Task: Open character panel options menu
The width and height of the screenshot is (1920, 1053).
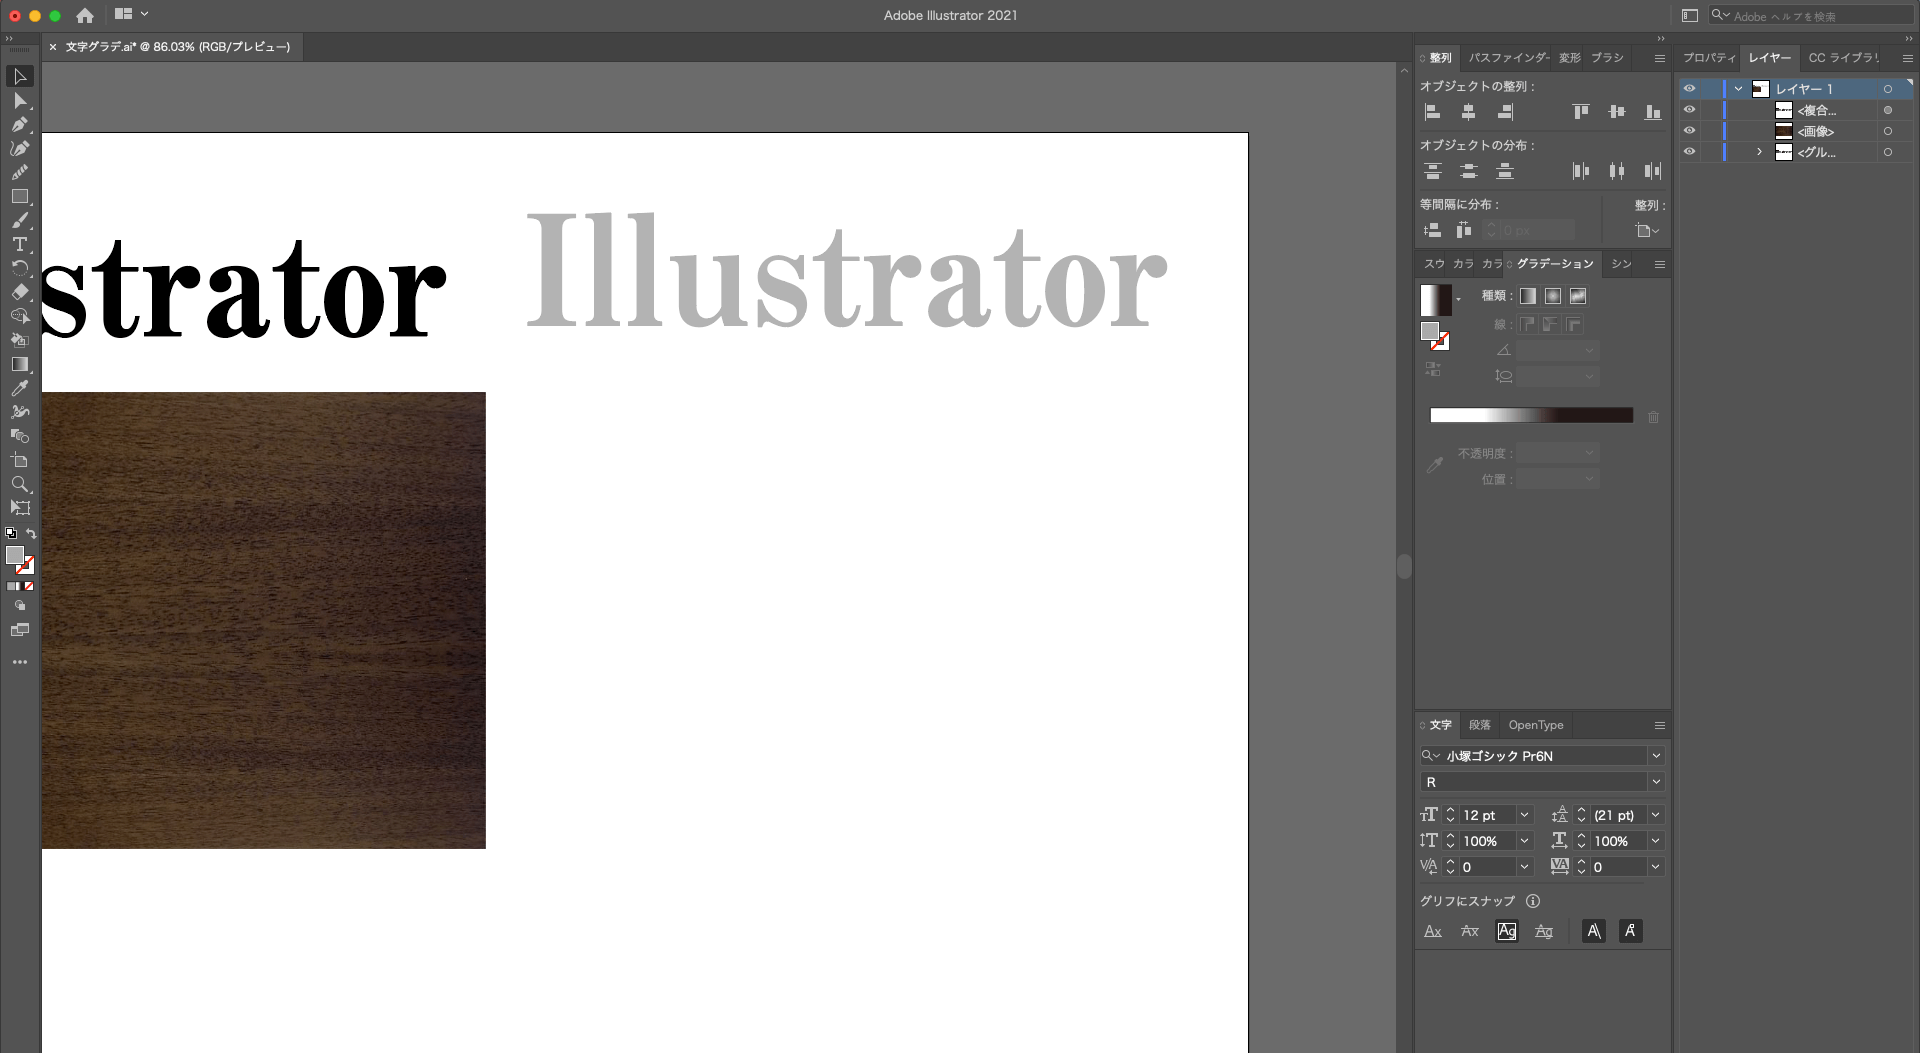Action: [x=1660, y=726]
